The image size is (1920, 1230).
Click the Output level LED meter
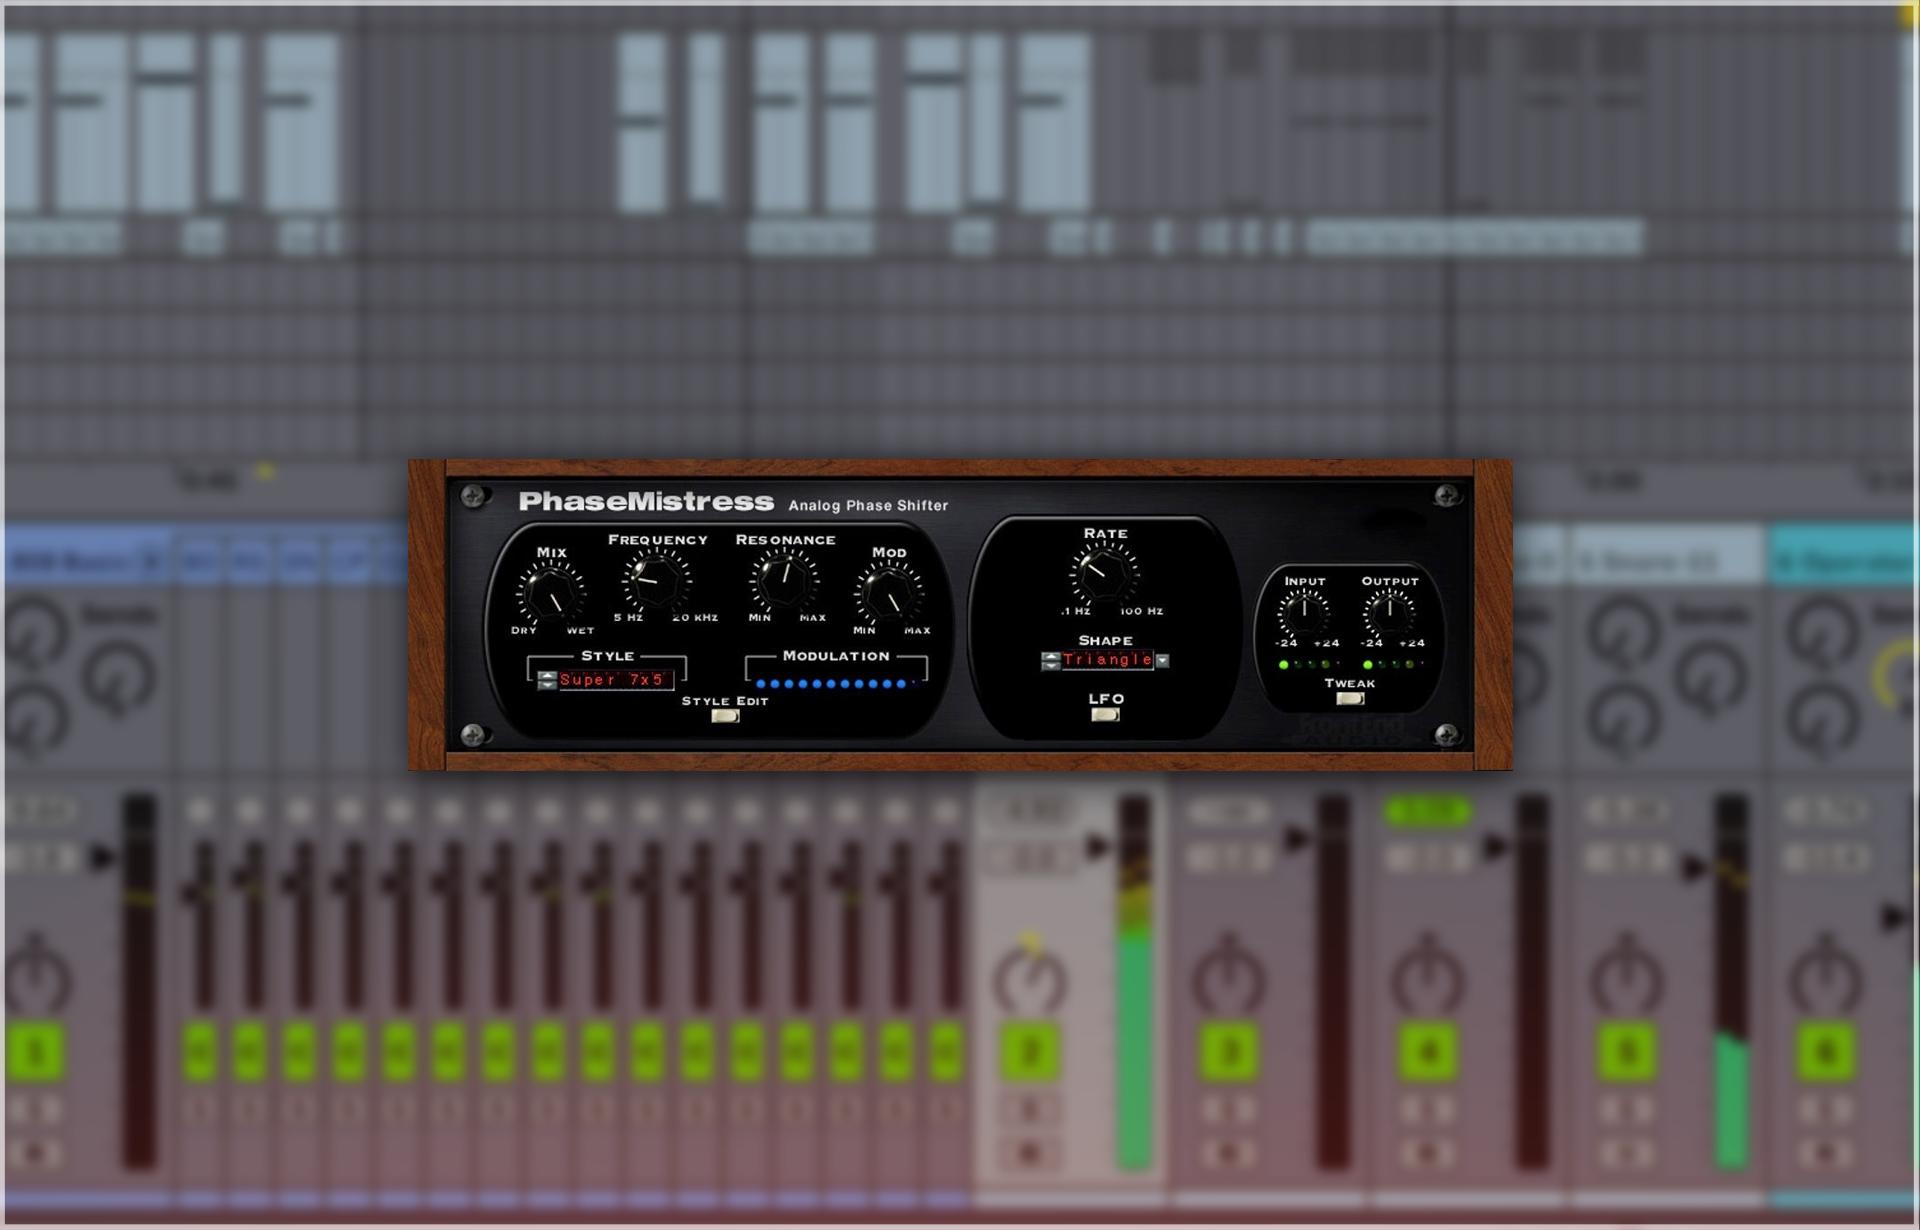1394,664
